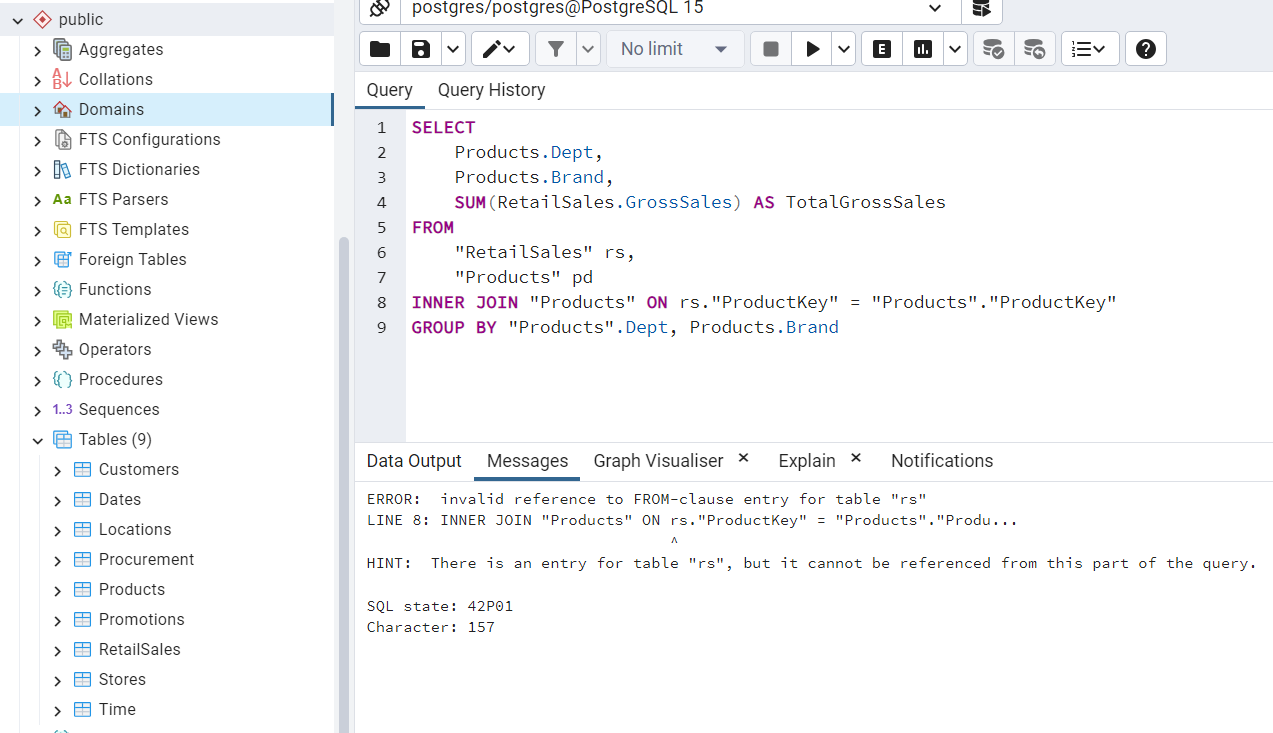Close the Explain tab
This screenshot has height=733, width=1273.
(856, 458)
